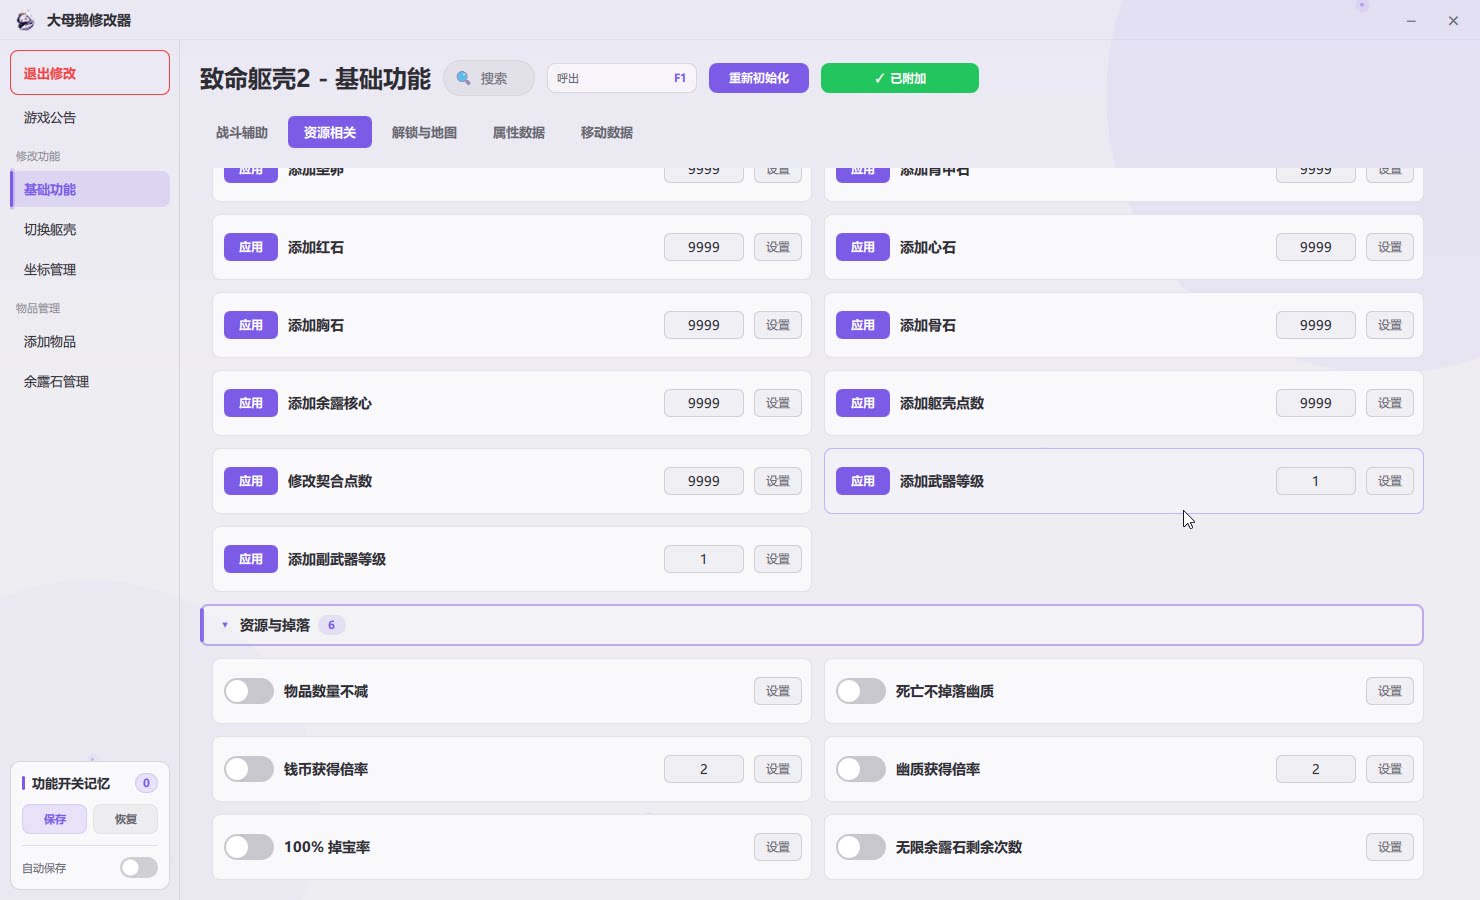This screenshot has height=900, width=1480.
Task: Click the 添加骨石 value field
Action: pos(1316,325)
